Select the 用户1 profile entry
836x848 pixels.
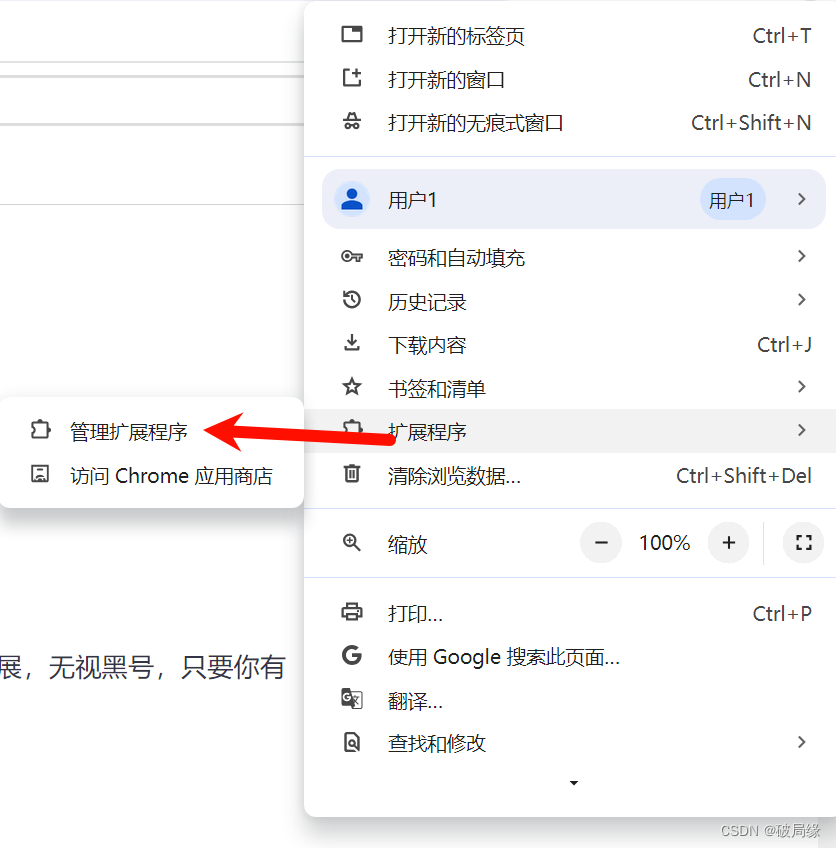click(x=500, y=199)
